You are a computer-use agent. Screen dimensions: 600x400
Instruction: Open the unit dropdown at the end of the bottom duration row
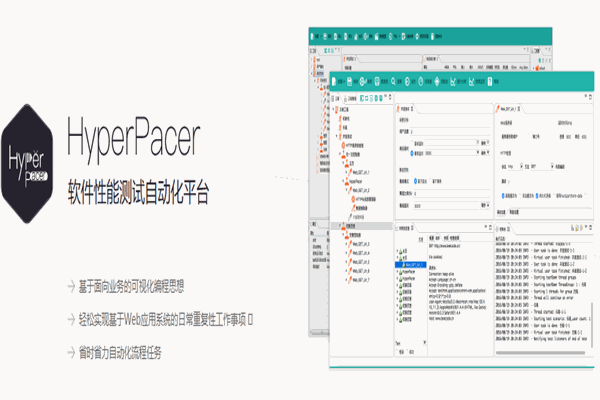[485, 206]
